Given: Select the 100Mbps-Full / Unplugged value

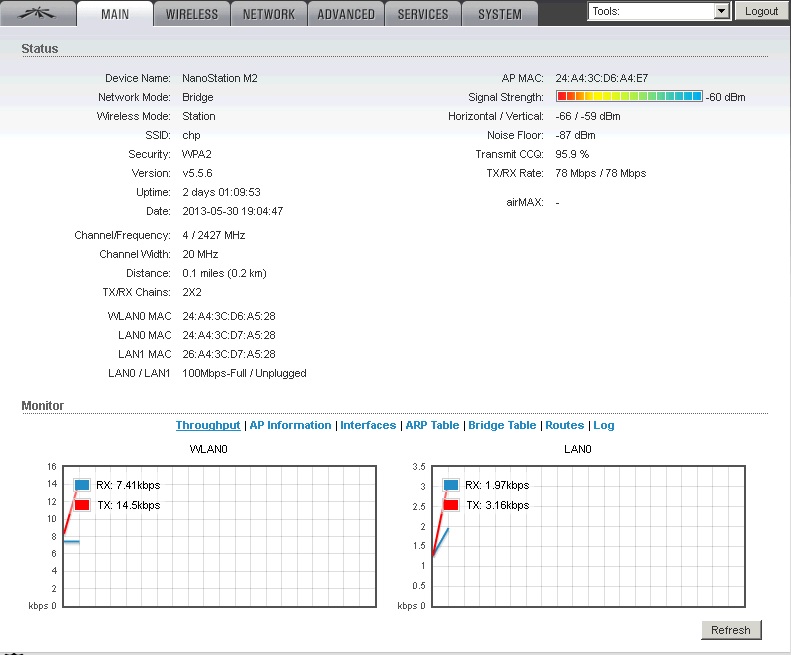Looking at the screenshot, I should pos(244,373).
